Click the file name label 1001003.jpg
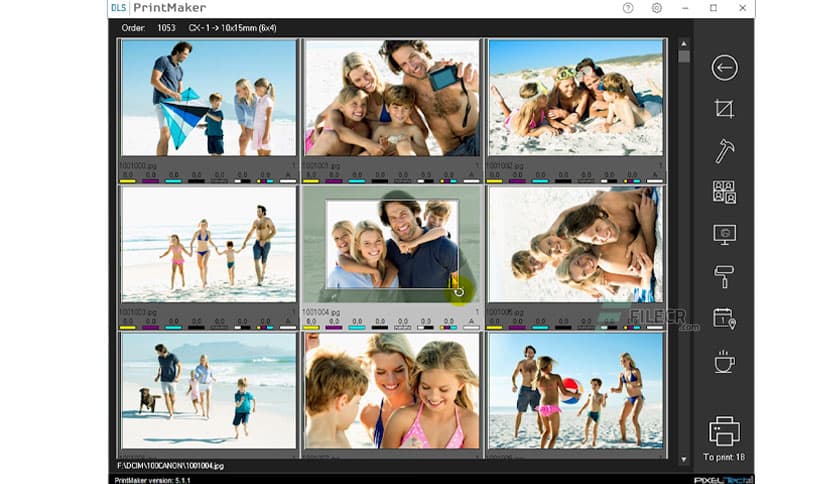The height and width of the screenshot is (484, 836). tap(138, 312)
